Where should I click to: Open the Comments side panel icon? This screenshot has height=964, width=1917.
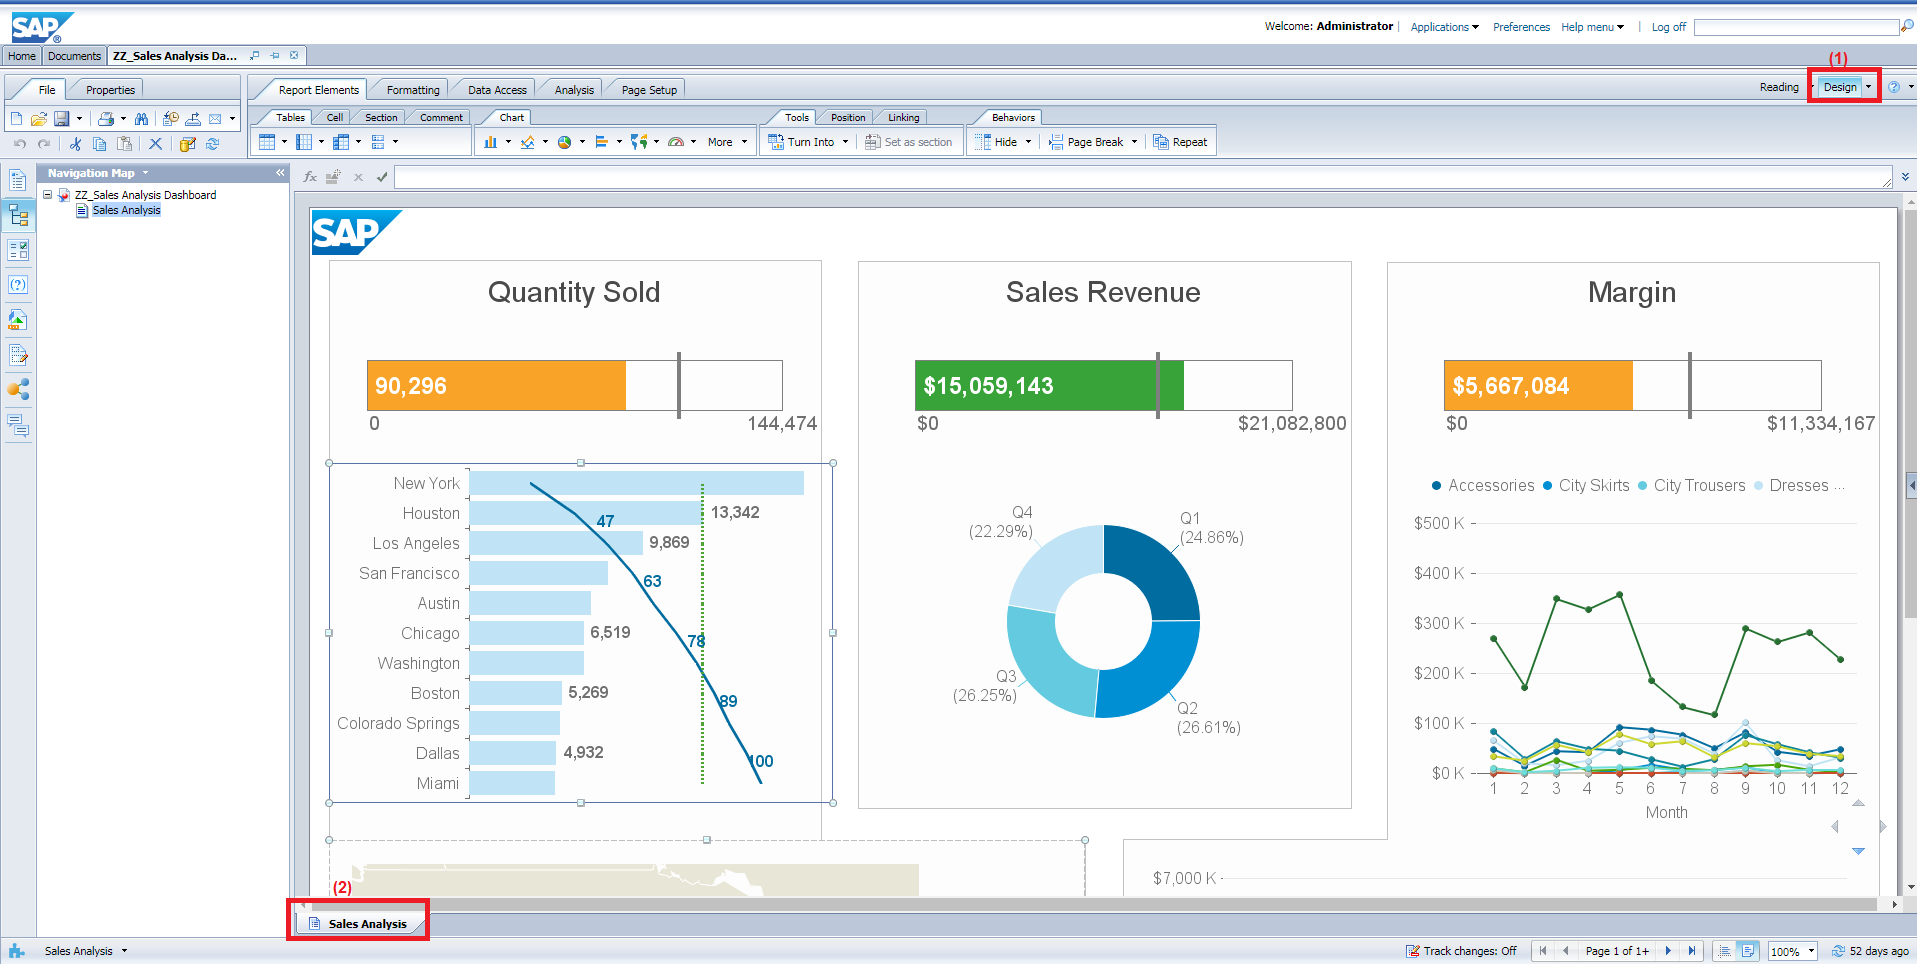[x=18, y=426]
